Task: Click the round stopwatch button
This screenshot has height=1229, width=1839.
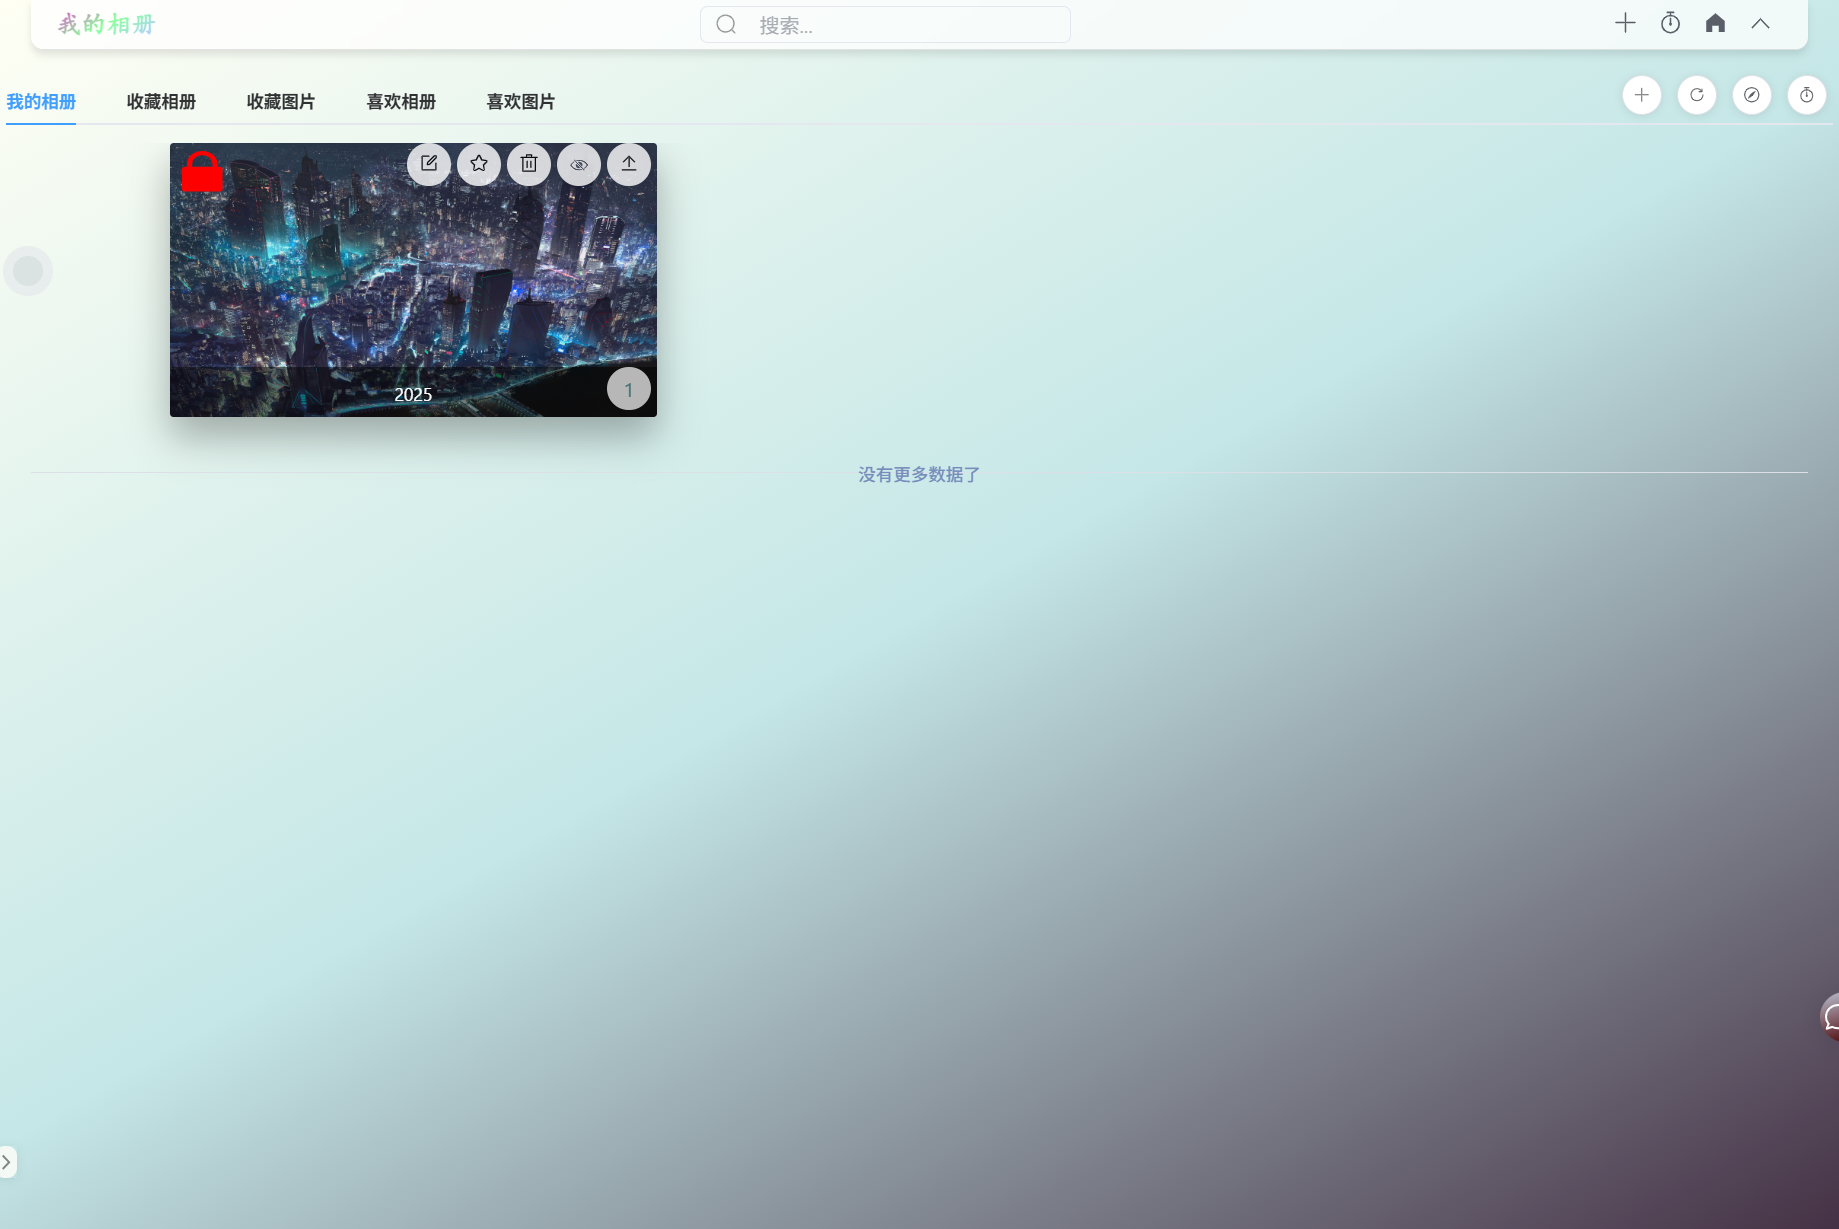Action: (x=1807, y=95)
